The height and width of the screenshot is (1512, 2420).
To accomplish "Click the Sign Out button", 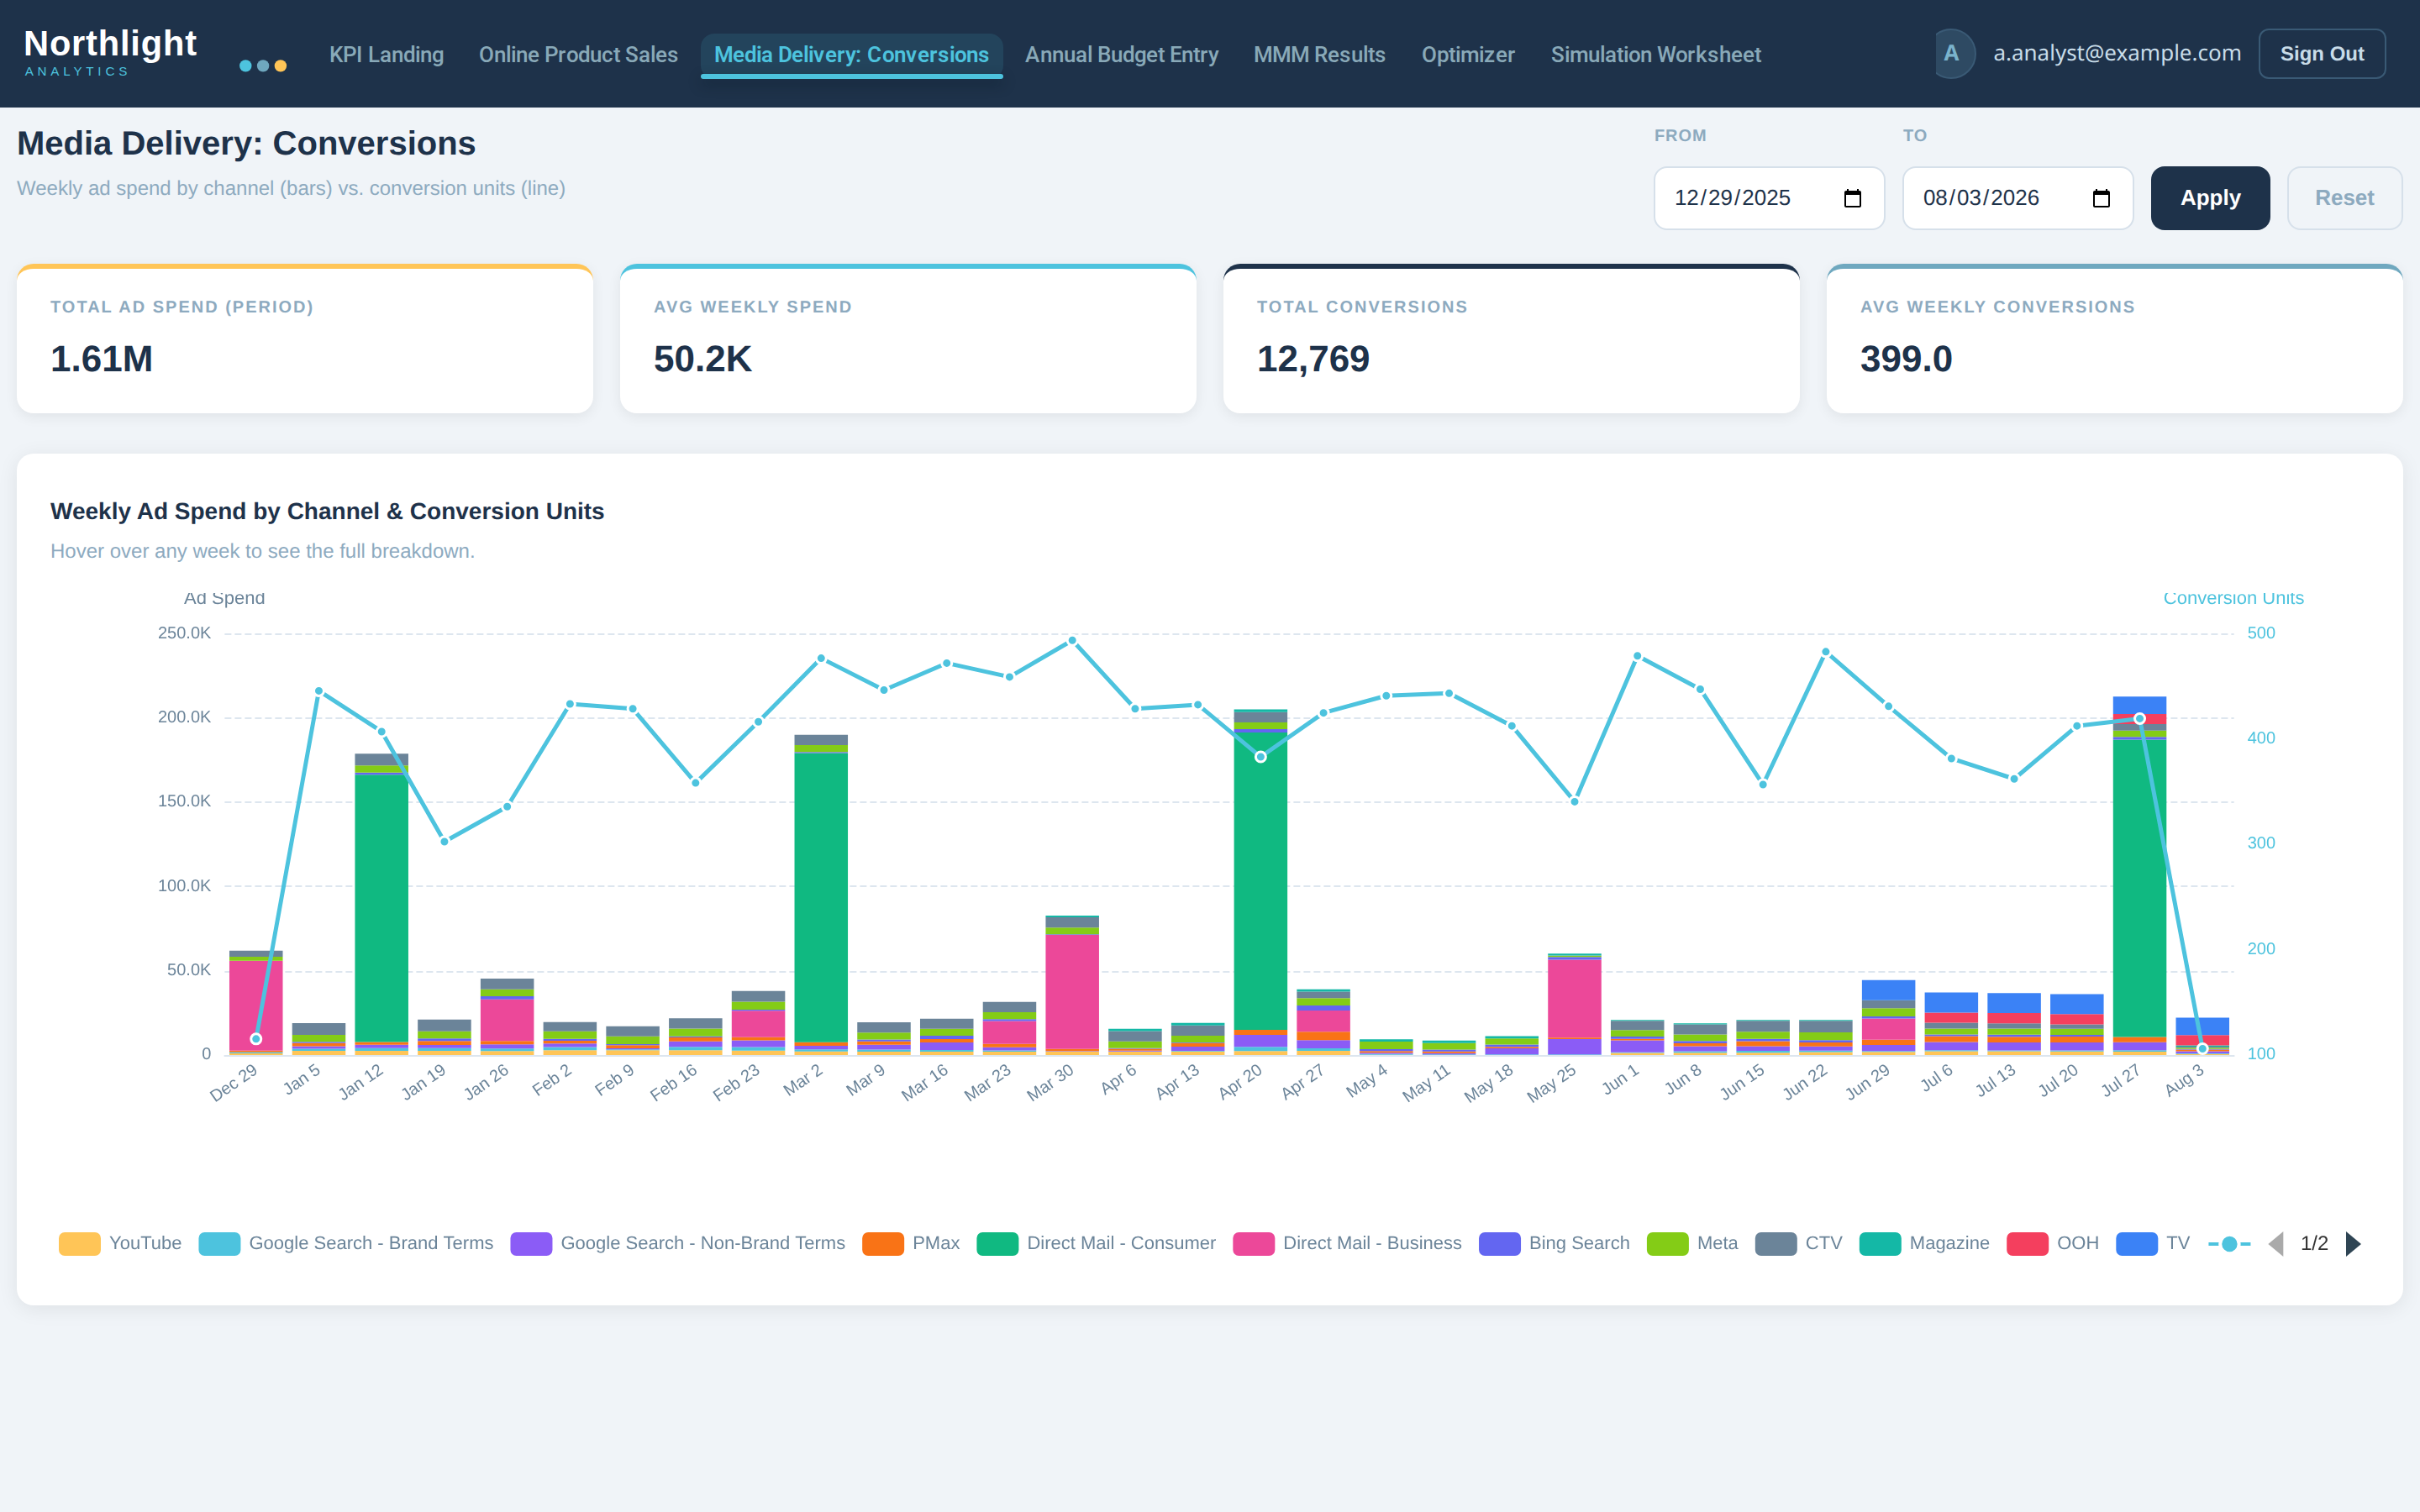I will click(x=2321, y=54).
